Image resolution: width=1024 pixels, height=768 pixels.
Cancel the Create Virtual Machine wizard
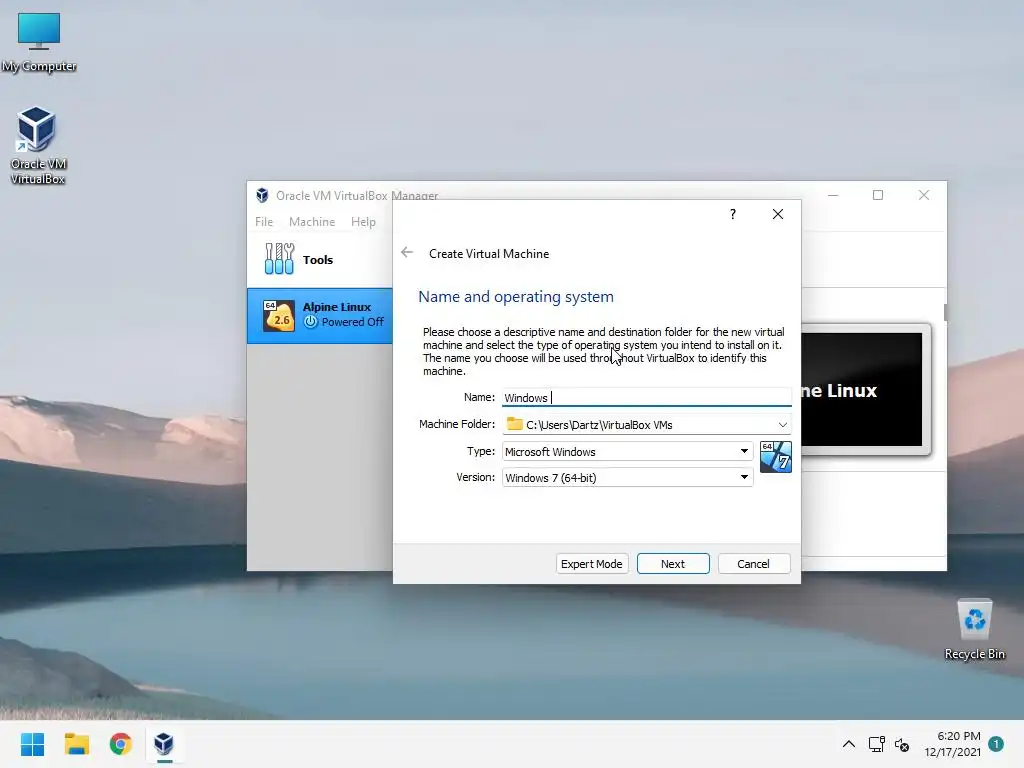pos(754,564)
